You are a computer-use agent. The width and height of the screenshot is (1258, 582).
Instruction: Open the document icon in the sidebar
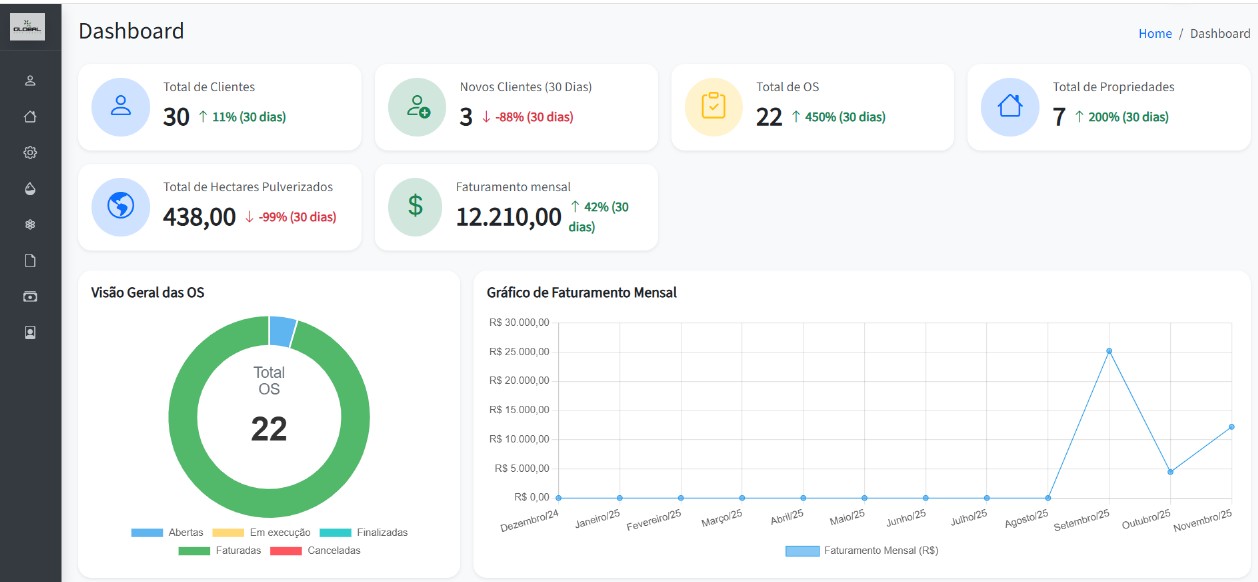pyautogui.click(x=30, y=260)
